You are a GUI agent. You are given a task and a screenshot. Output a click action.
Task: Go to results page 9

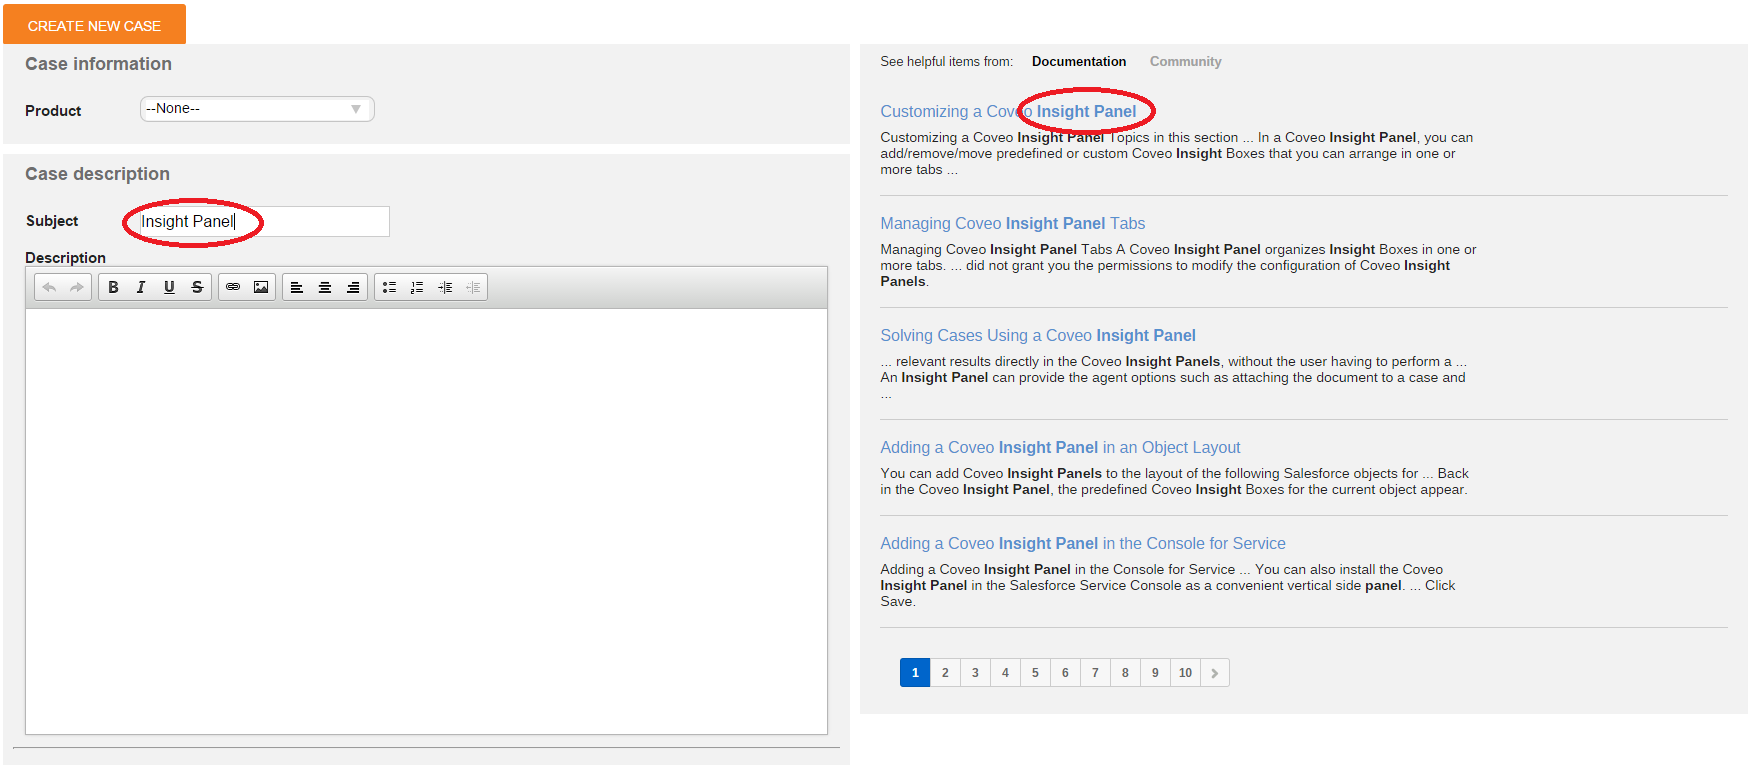tap(1155, 673)
